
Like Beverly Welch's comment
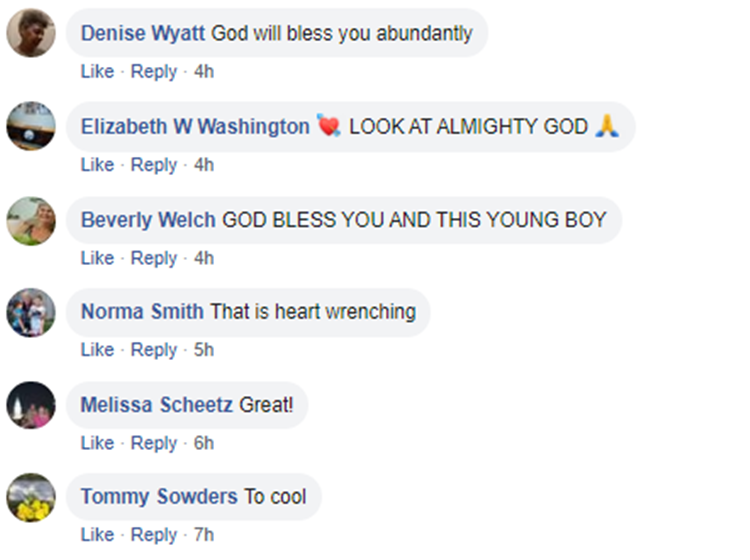[x=97, y=258]
